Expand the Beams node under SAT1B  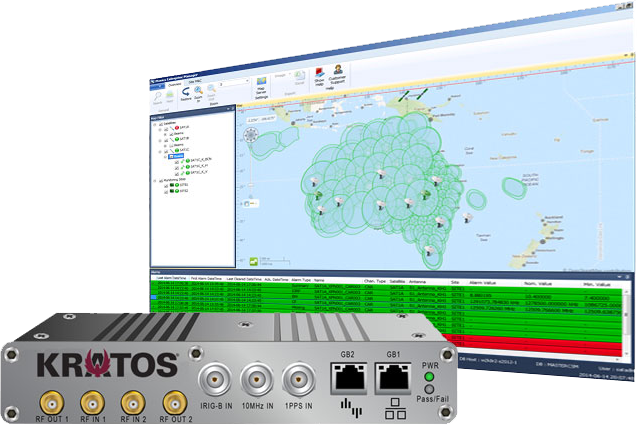165,146
